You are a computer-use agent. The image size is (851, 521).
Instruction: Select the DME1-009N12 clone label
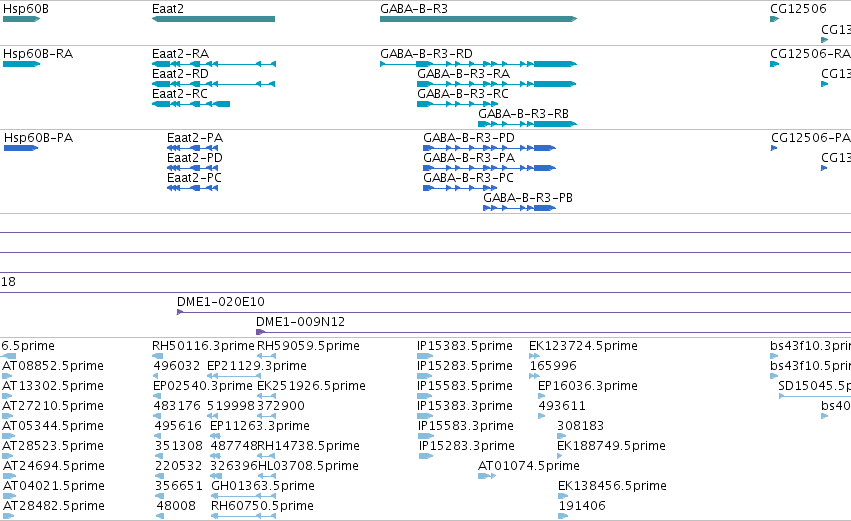click(x=301, y=322)
